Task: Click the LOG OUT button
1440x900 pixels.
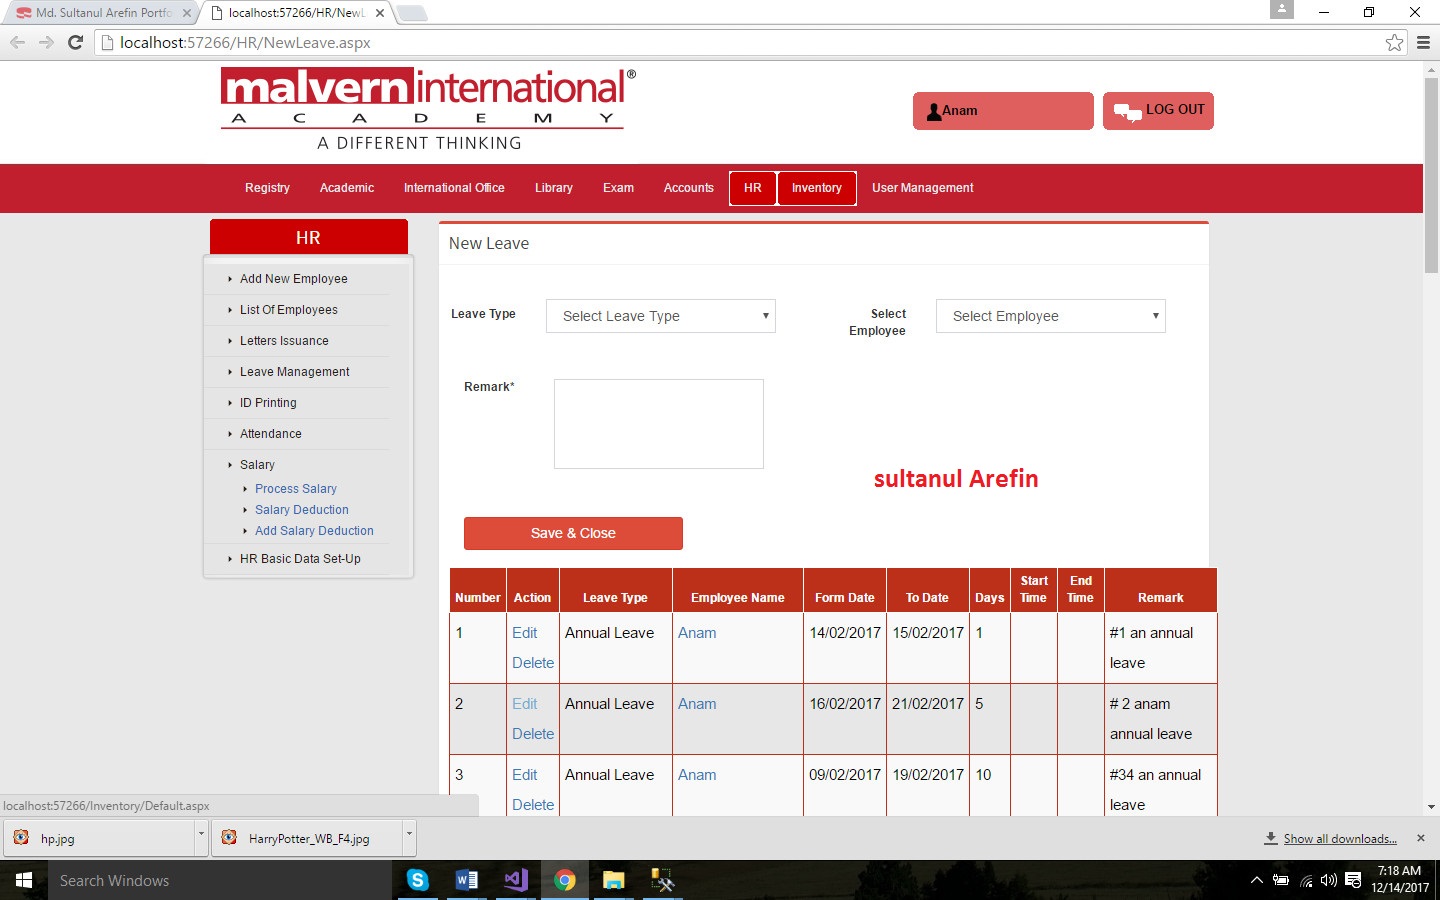Action: 1158,111
